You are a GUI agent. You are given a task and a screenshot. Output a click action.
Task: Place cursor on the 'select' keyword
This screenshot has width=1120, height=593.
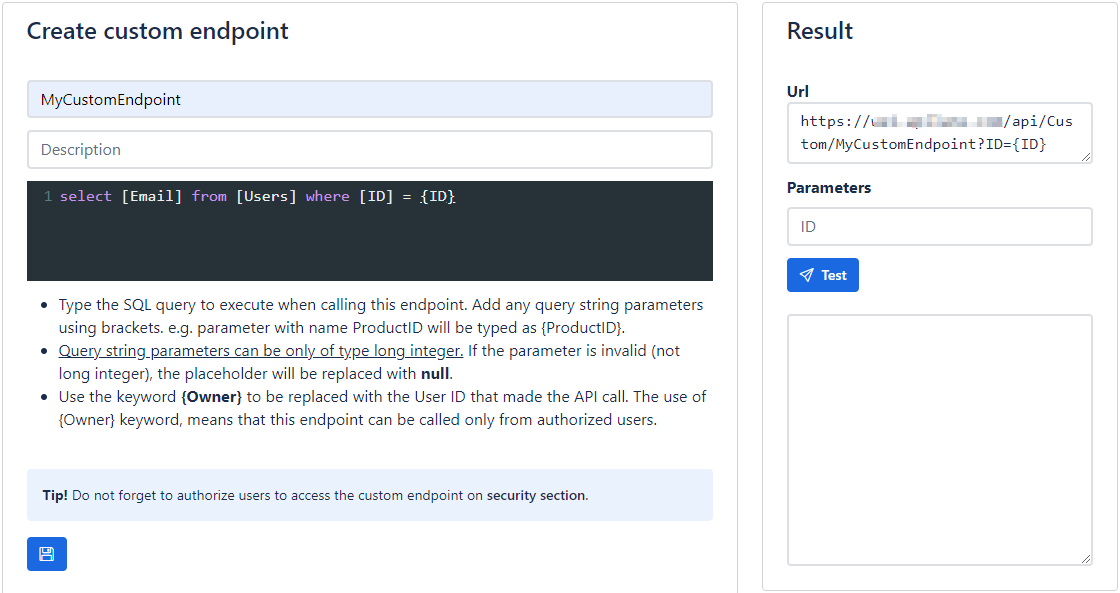point(86,197)
